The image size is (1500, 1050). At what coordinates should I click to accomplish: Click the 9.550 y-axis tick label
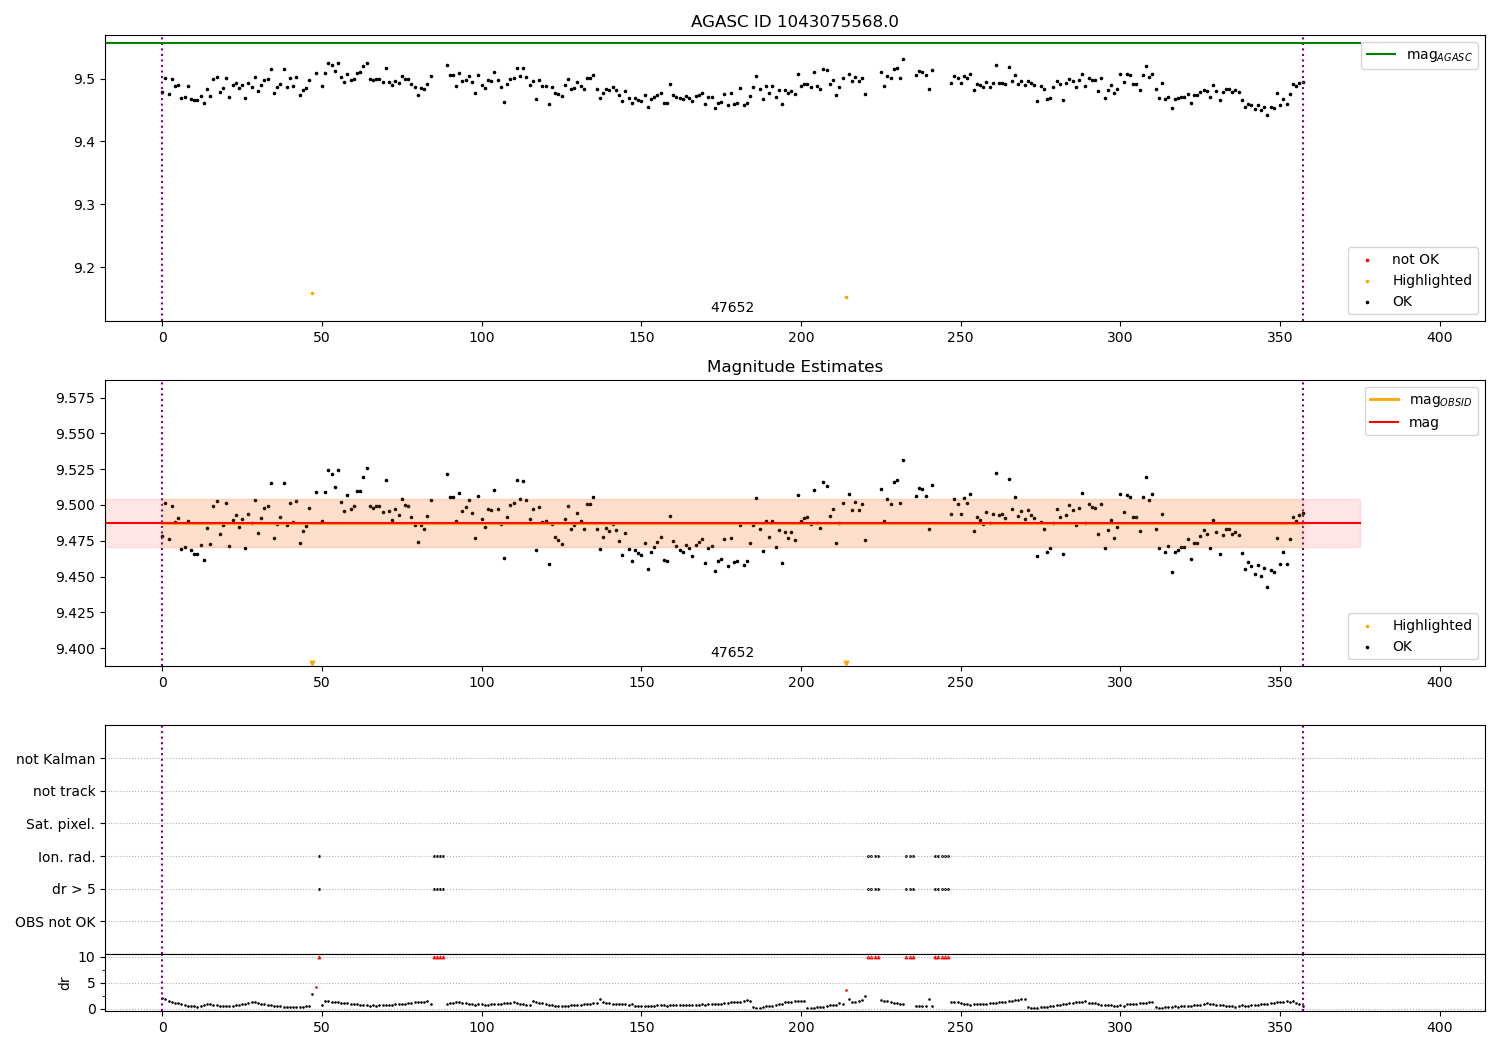[x=76, y=435]
